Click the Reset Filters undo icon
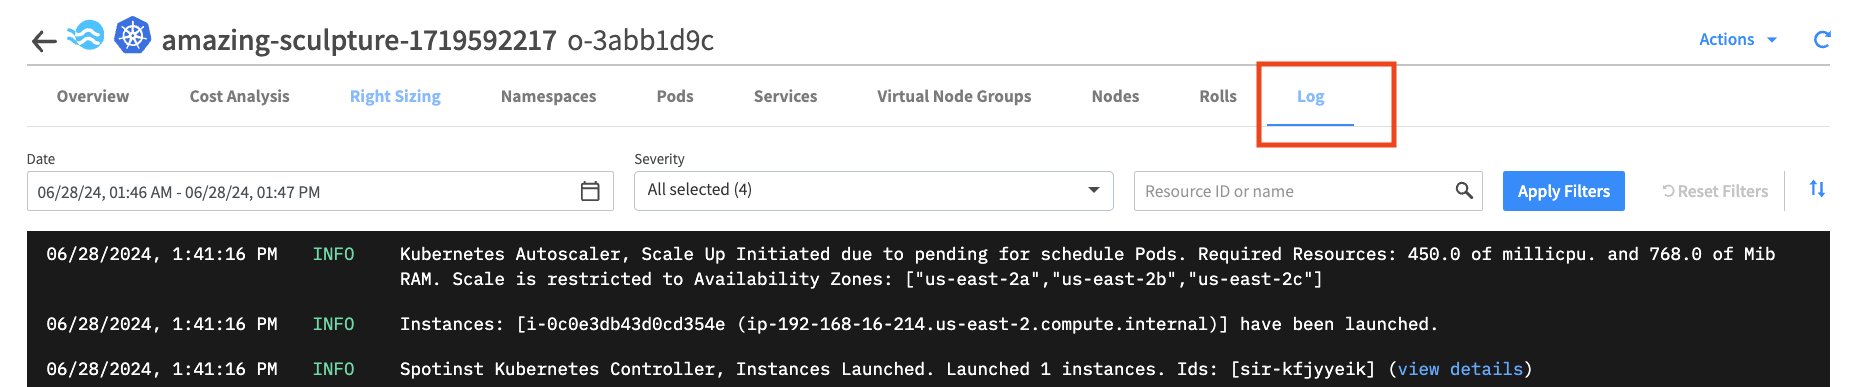This screenshot has height=387, width=1850. [x=1668, y=191]
